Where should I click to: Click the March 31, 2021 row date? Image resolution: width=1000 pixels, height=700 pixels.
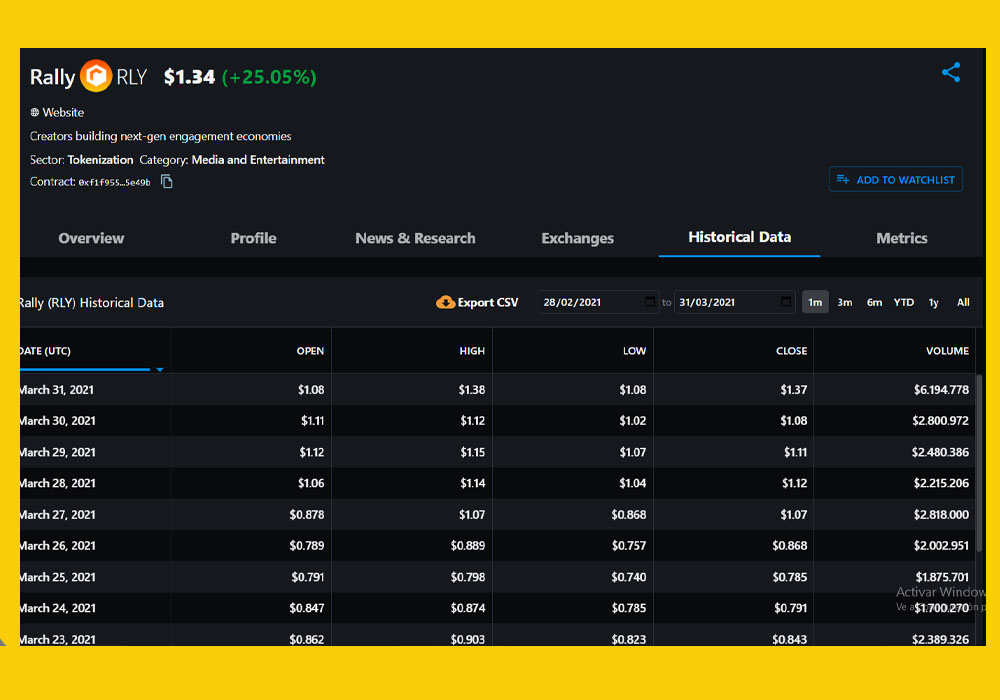pos(57,390)
